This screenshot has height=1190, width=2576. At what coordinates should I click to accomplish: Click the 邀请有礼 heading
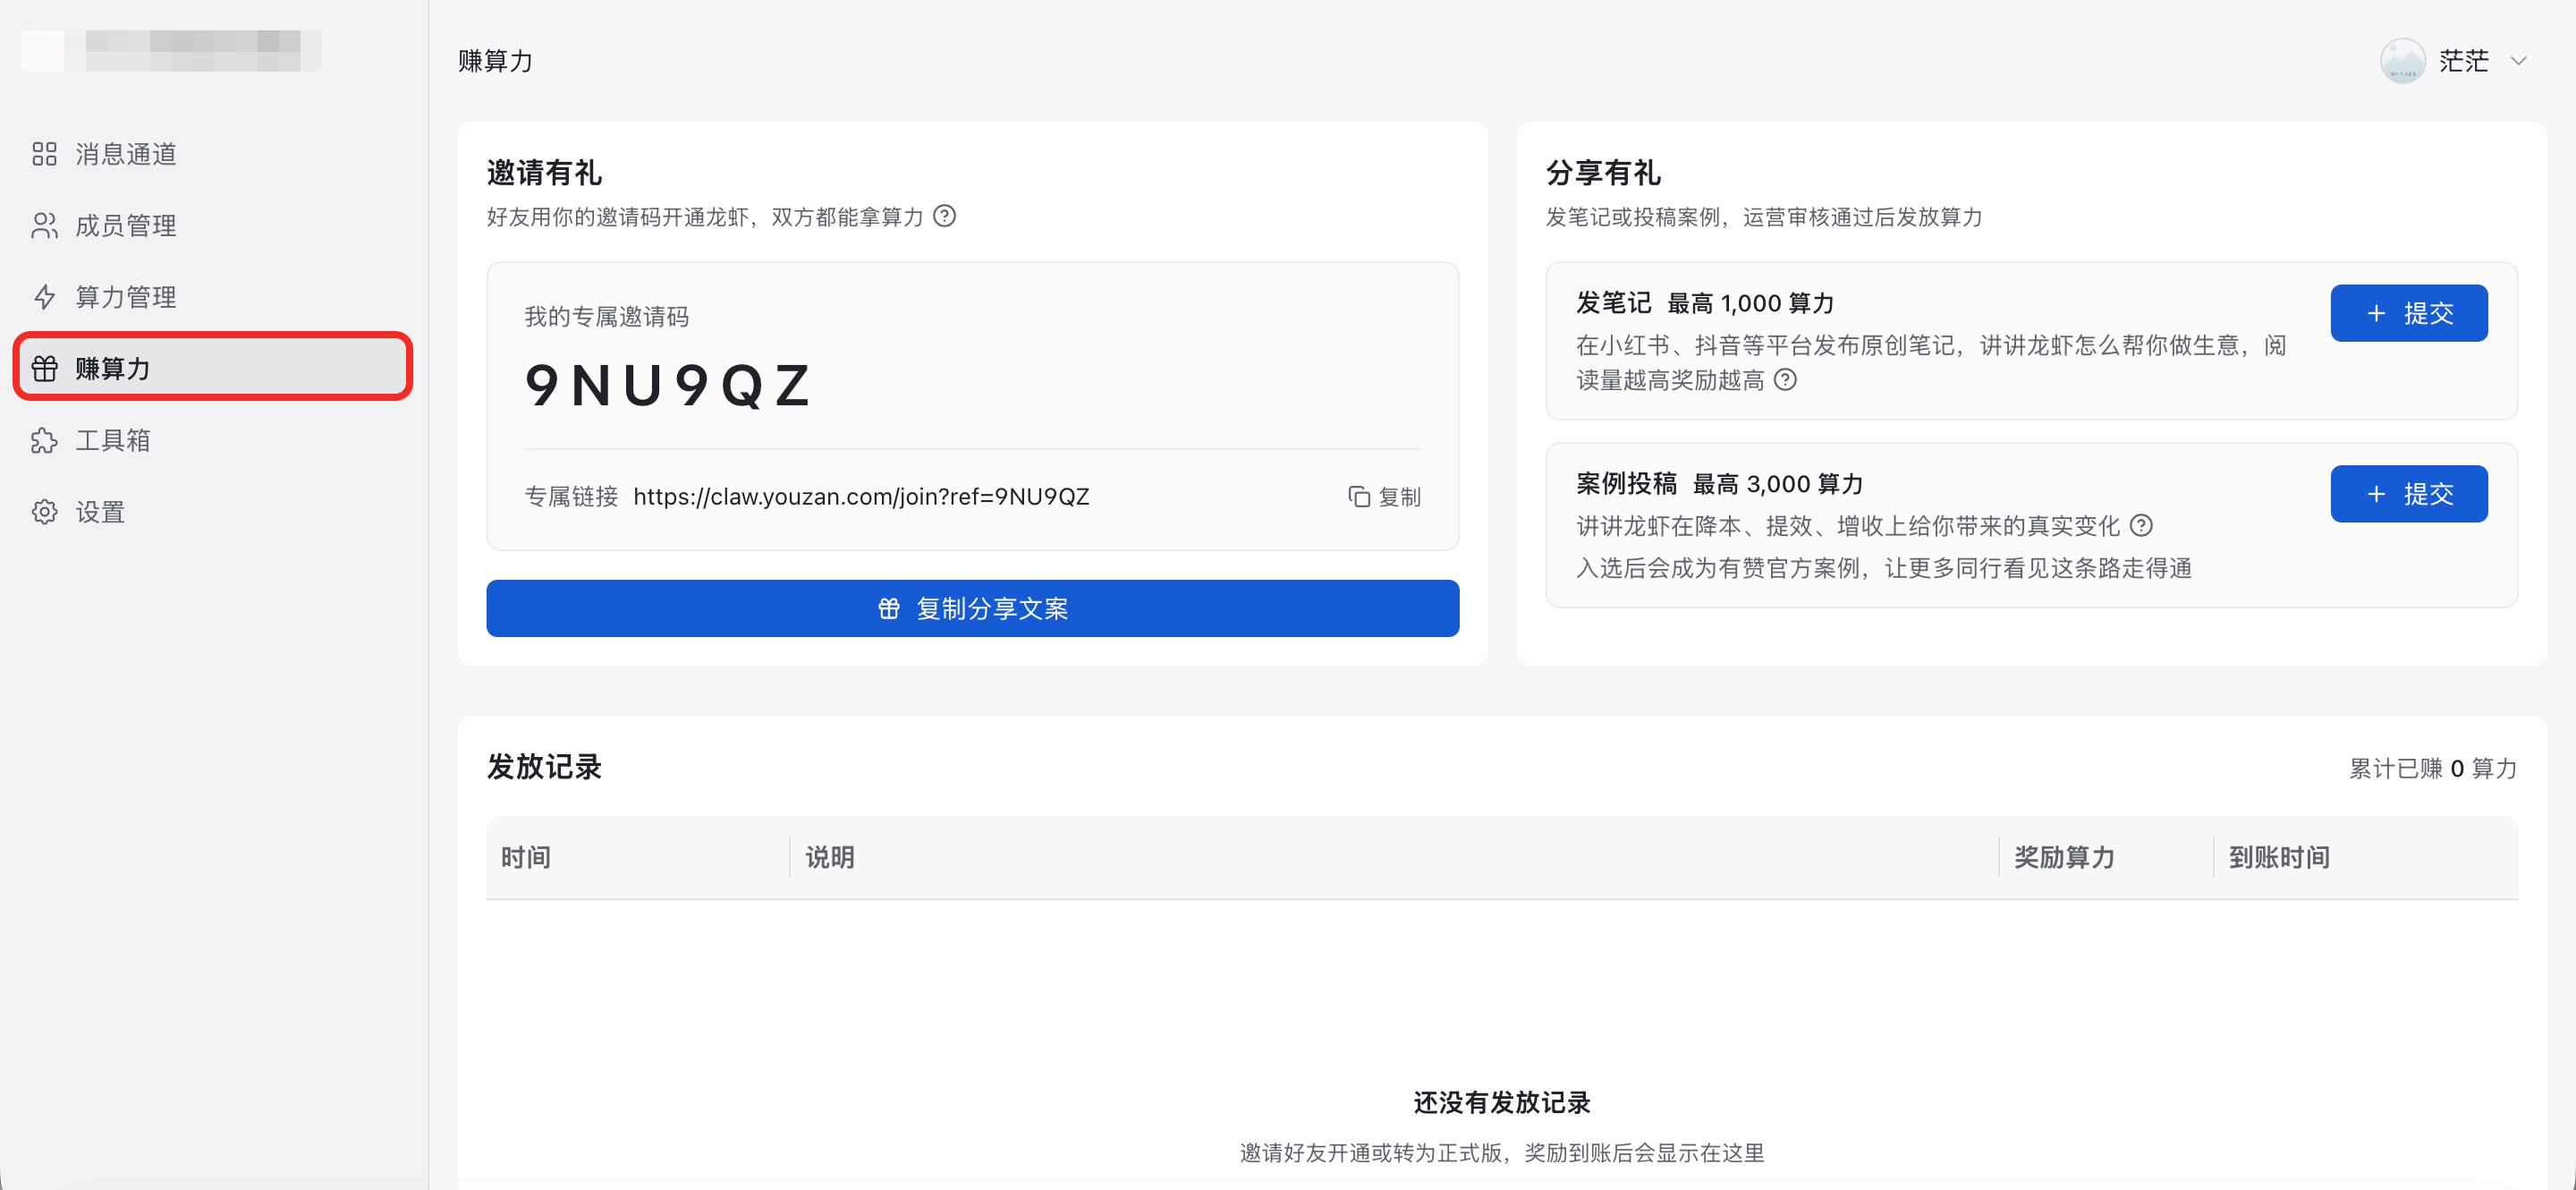coord(544,173)
